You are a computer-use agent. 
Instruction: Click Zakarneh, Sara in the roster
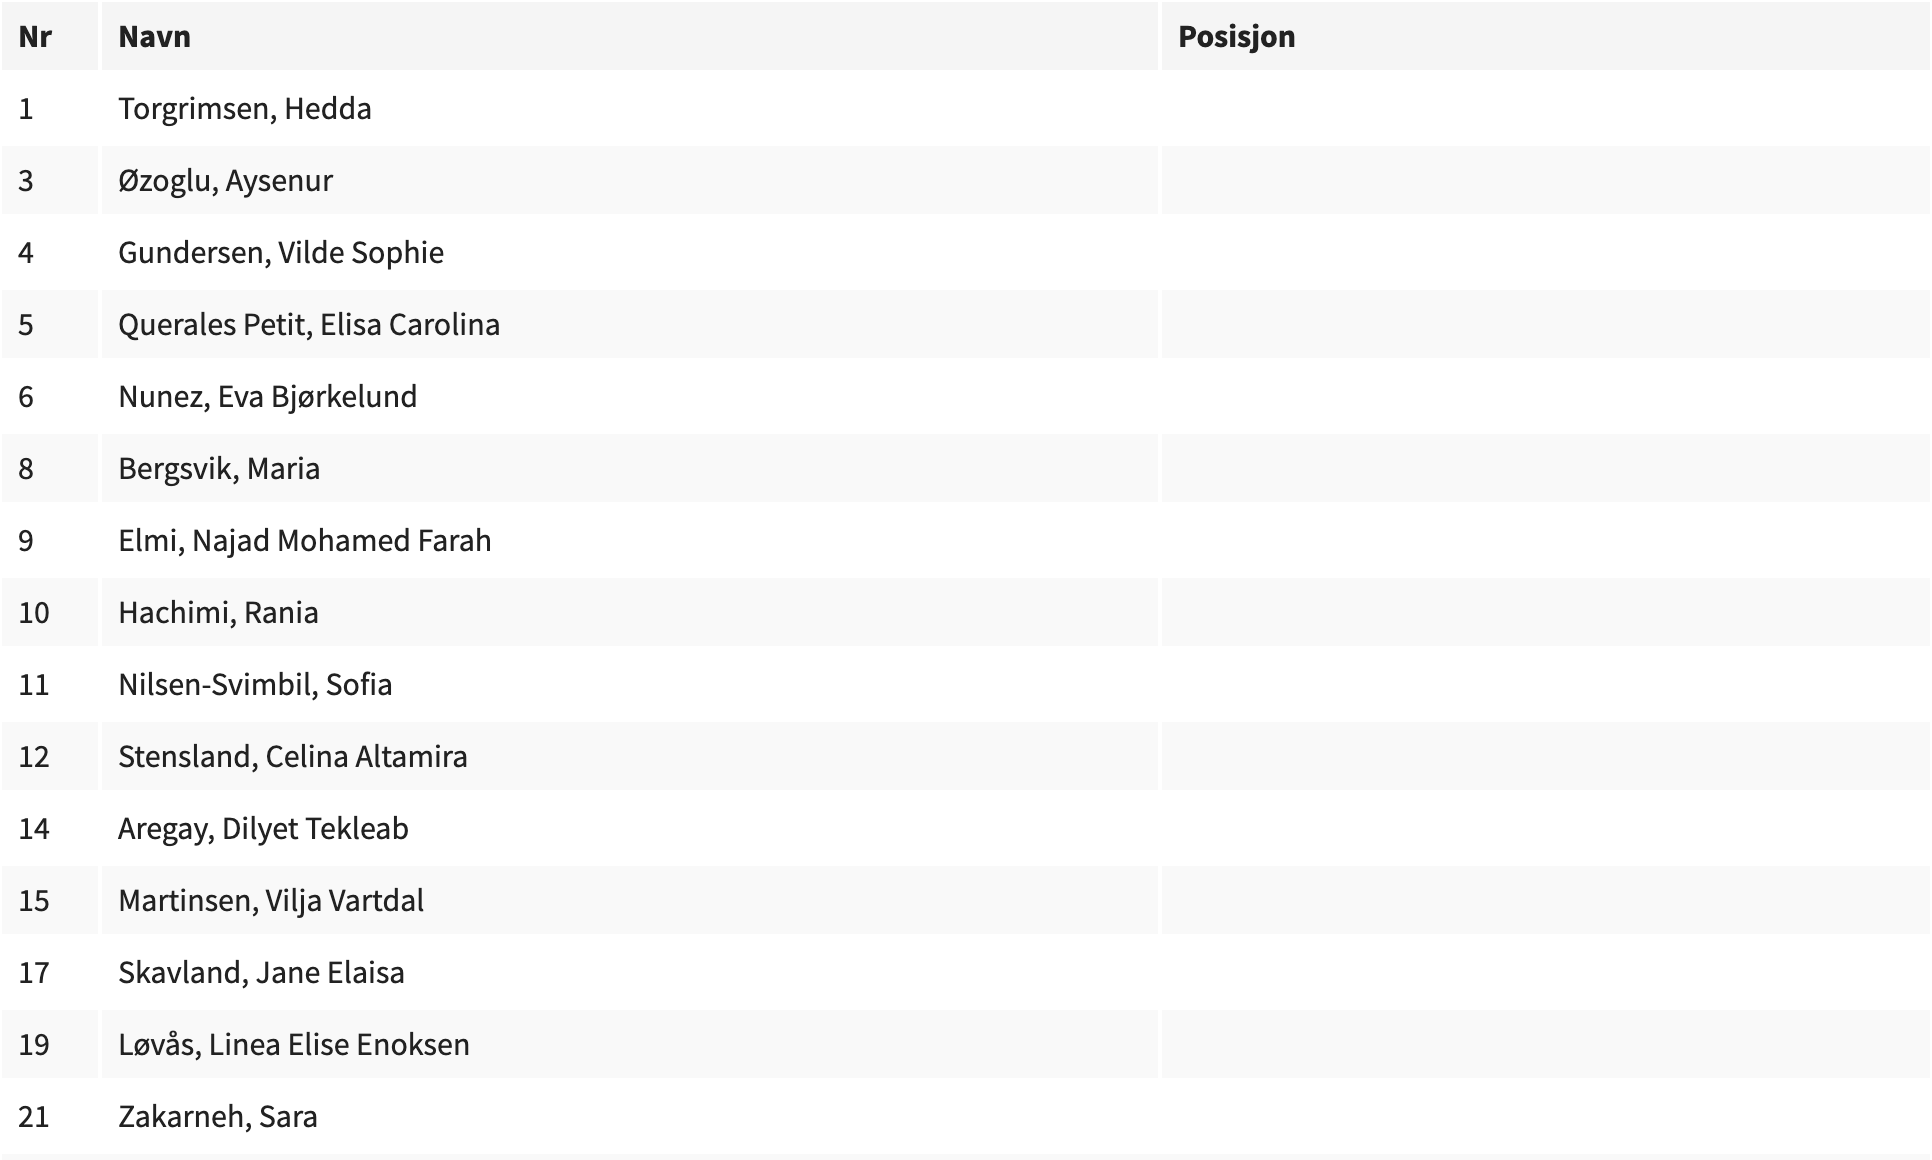click(x=218, y=1117)
